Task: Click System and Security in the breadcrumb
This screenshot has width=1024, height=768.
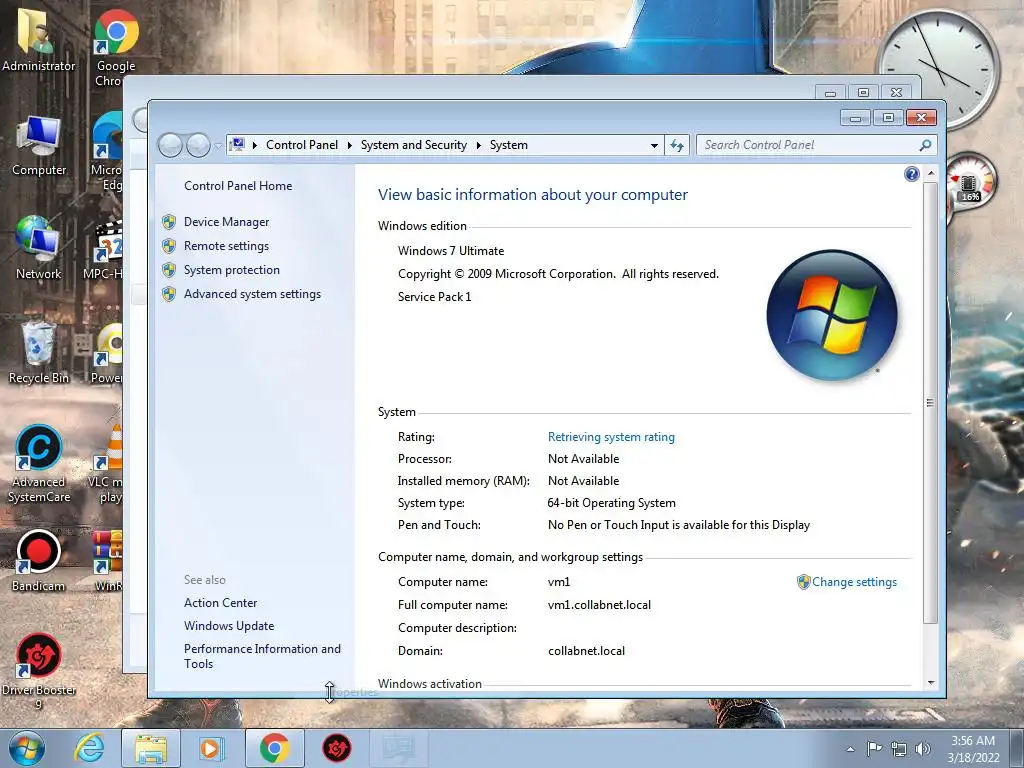Action: click(x=413, y=145)
